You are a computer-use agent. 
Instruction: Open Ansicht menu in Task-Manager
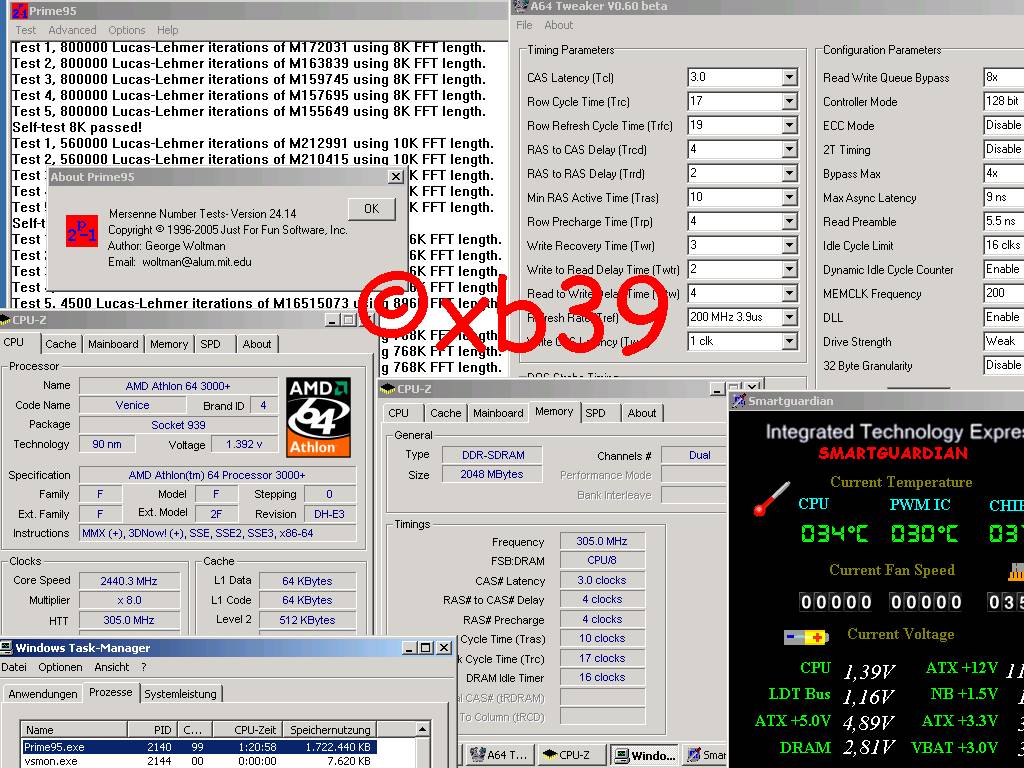coord(112,667)
